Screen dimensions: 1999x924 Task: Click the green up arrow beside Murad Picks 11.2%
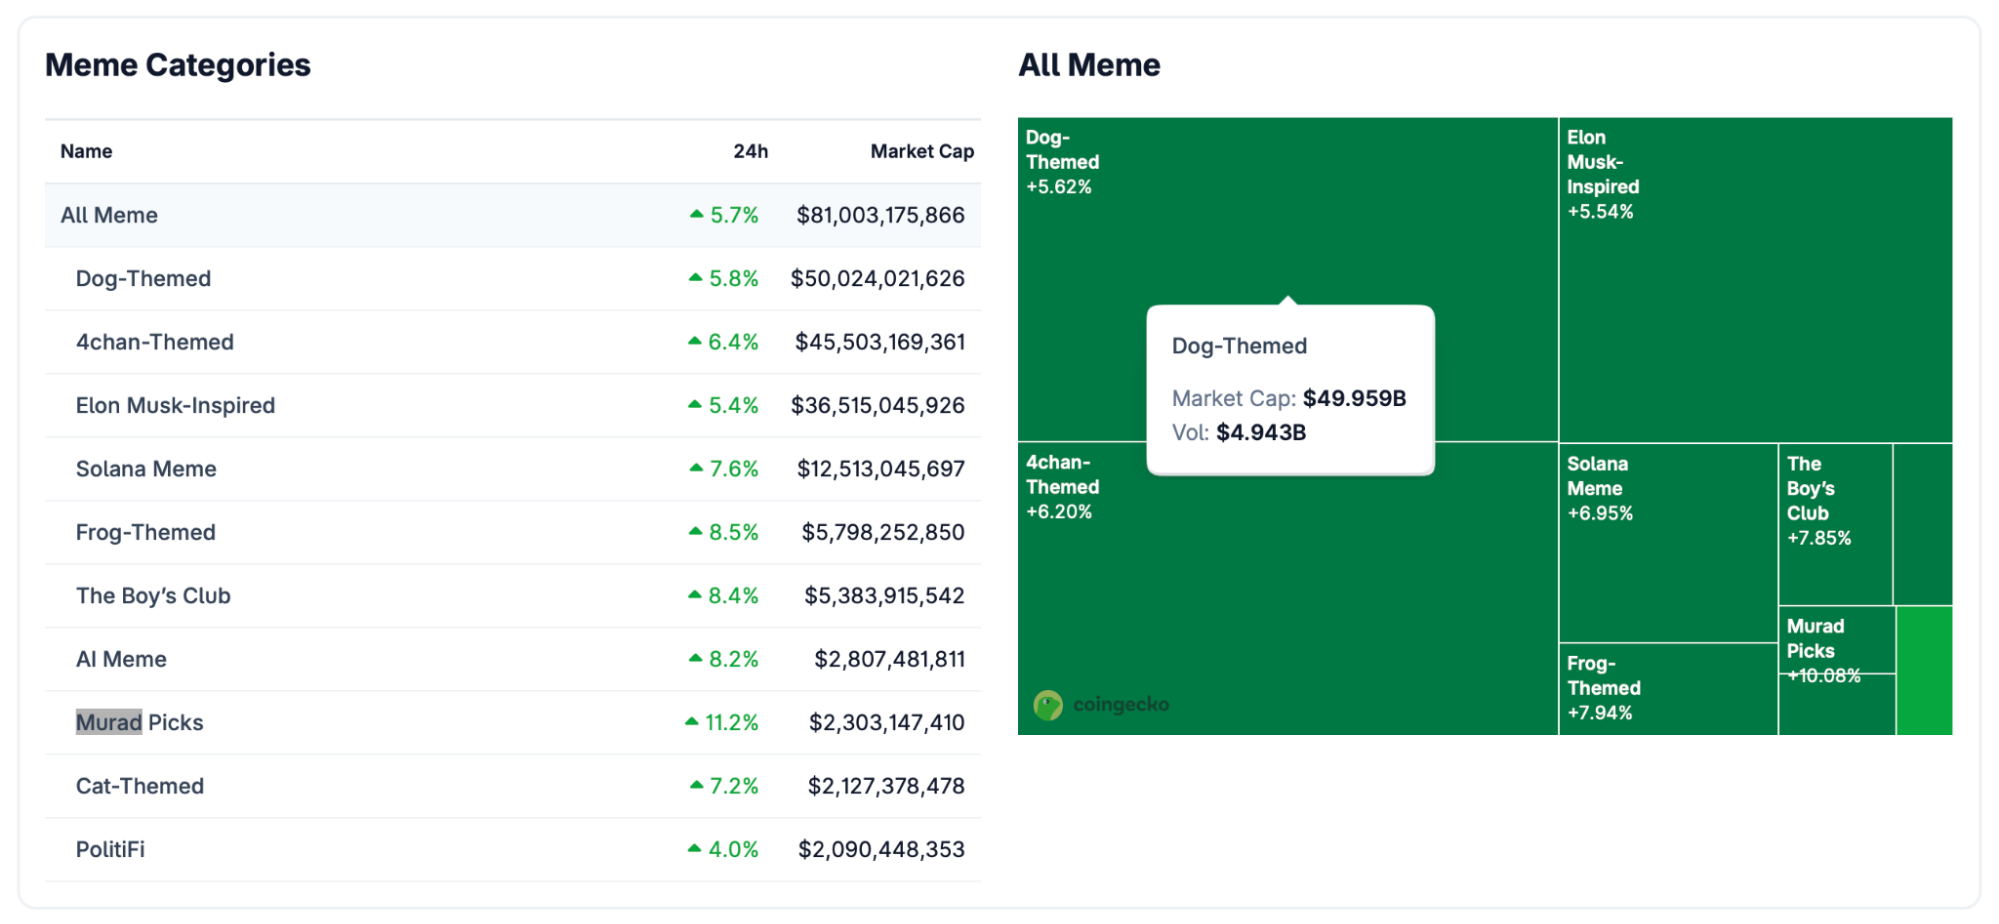pyautogui.click(x=691, y=722)
